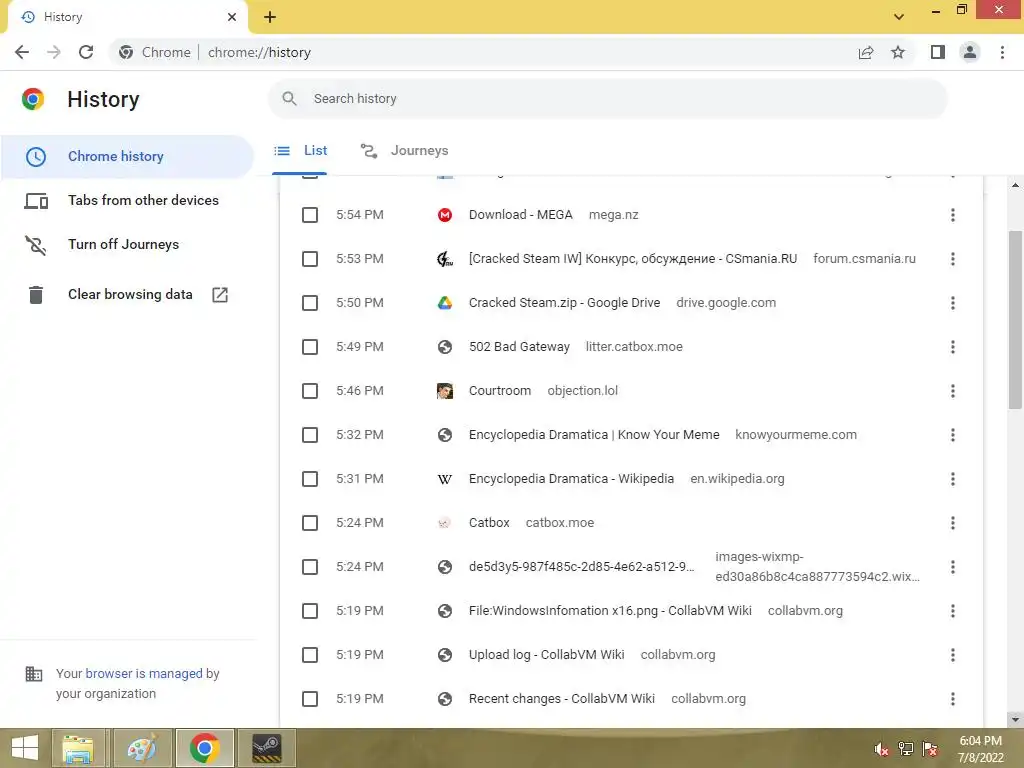Open actions menu for Download - MEGA entry
The width and height of the screenshot is (1024, 768).
click(953, 215)
